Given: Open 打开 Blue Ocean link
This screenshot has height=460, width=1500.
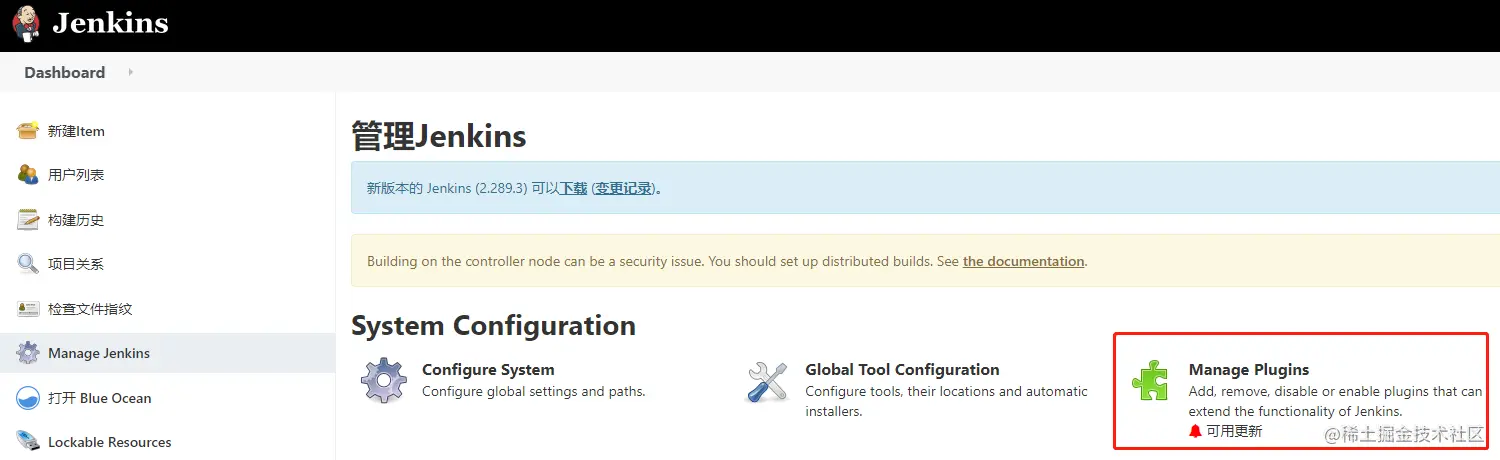Looking at the screenshot, I should pyautogui.click(x=100, y=398).
